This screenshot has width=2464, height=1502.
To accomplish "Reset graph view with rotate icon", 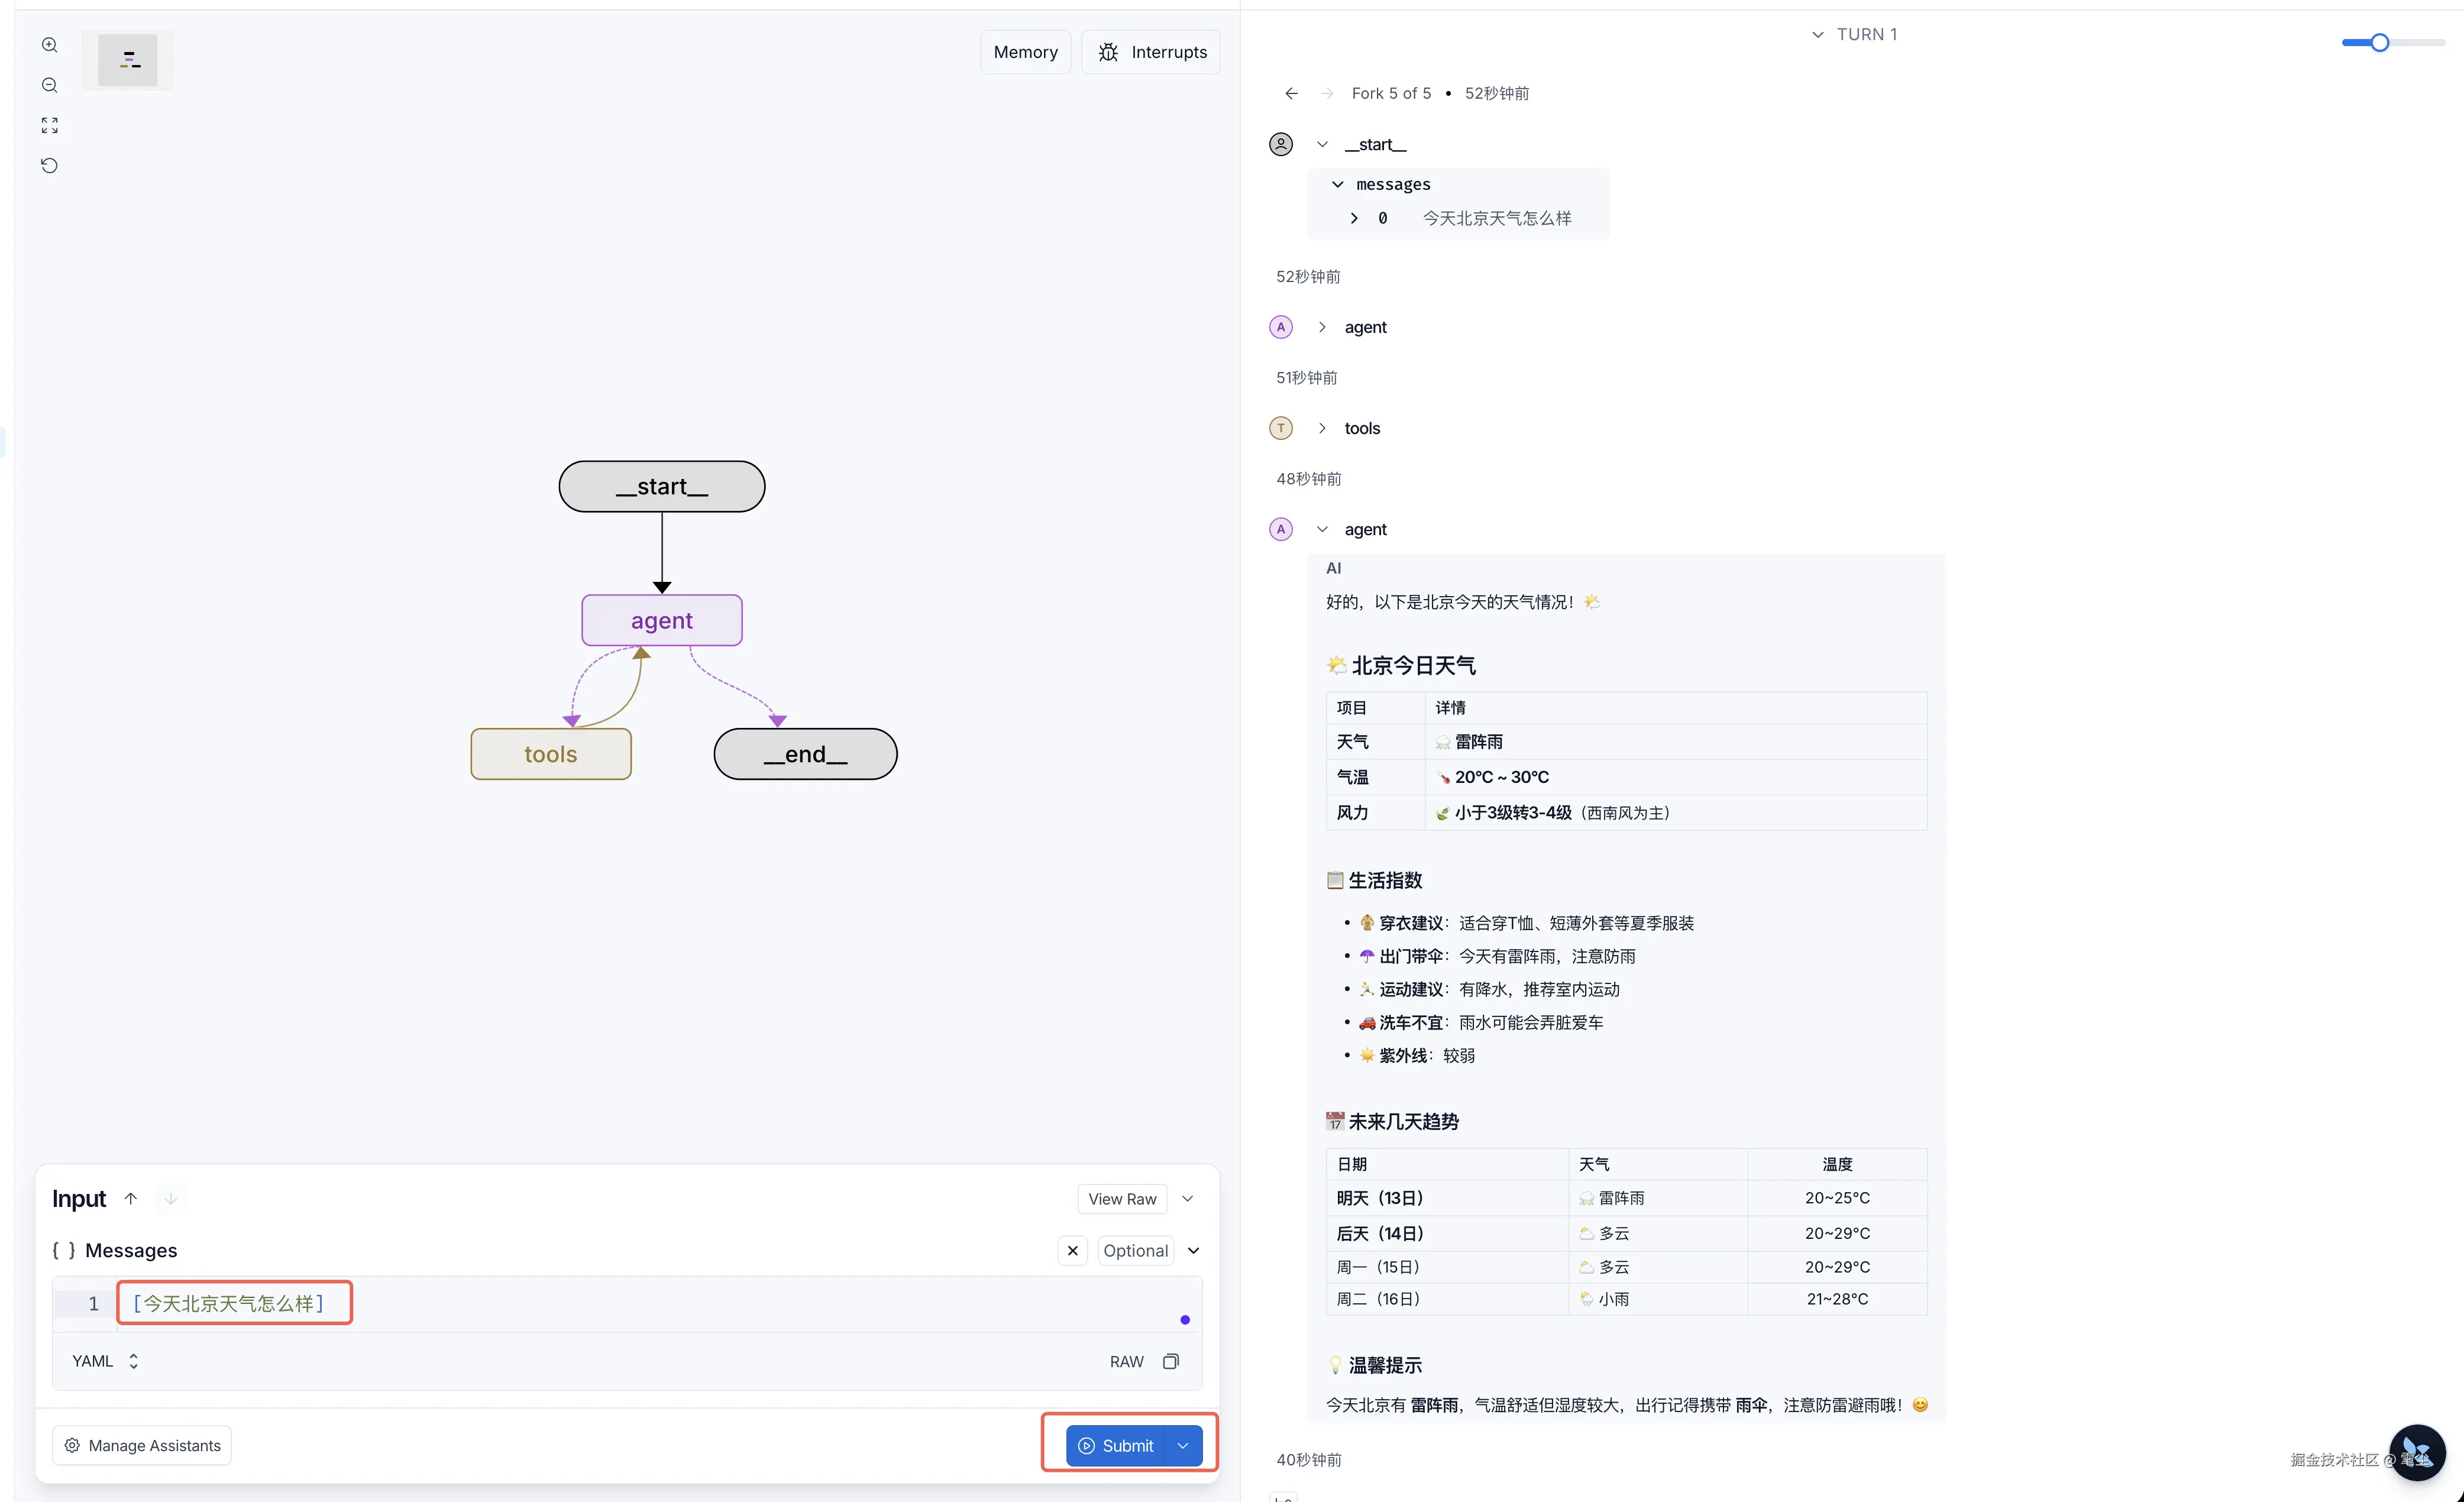I will (49, 165).
